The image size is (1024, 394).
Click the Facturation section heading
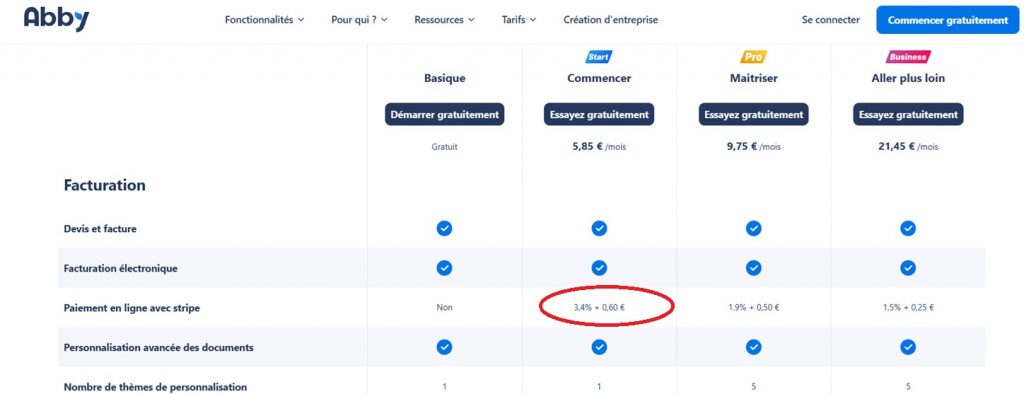pos(104,186)
